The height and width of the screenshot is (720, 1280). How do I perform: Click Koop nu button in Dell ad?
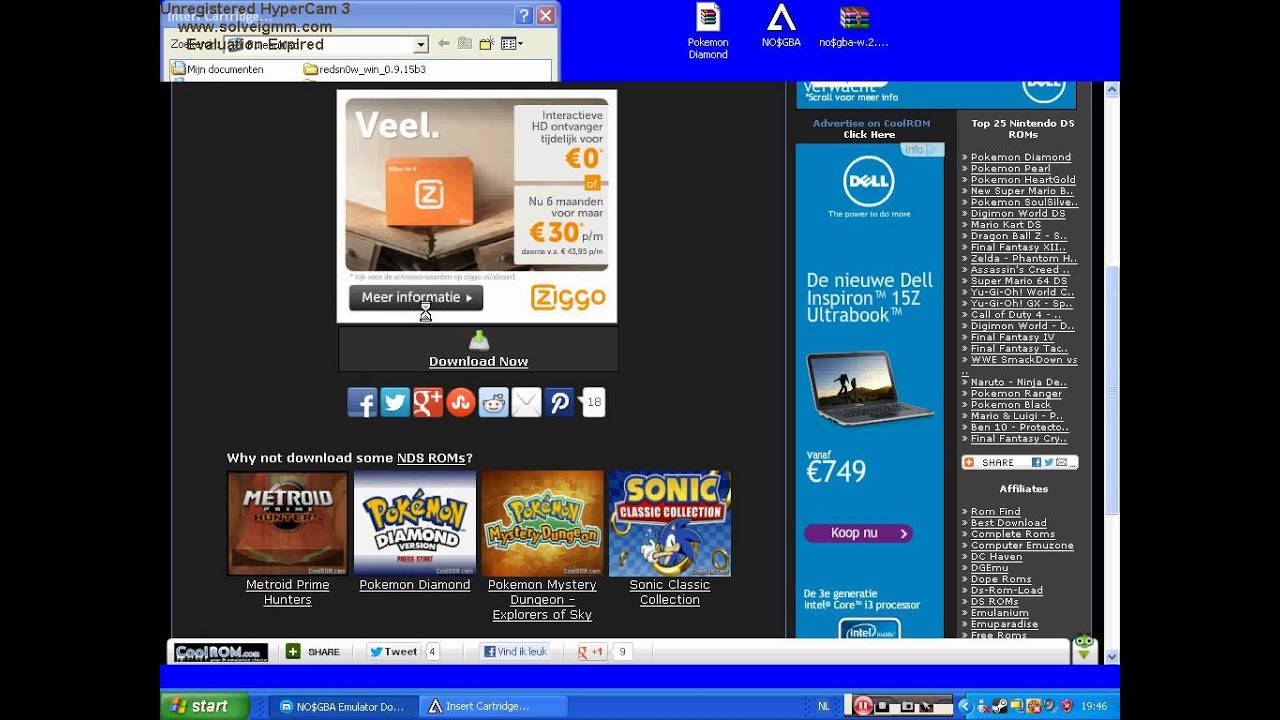click(858, 533)
